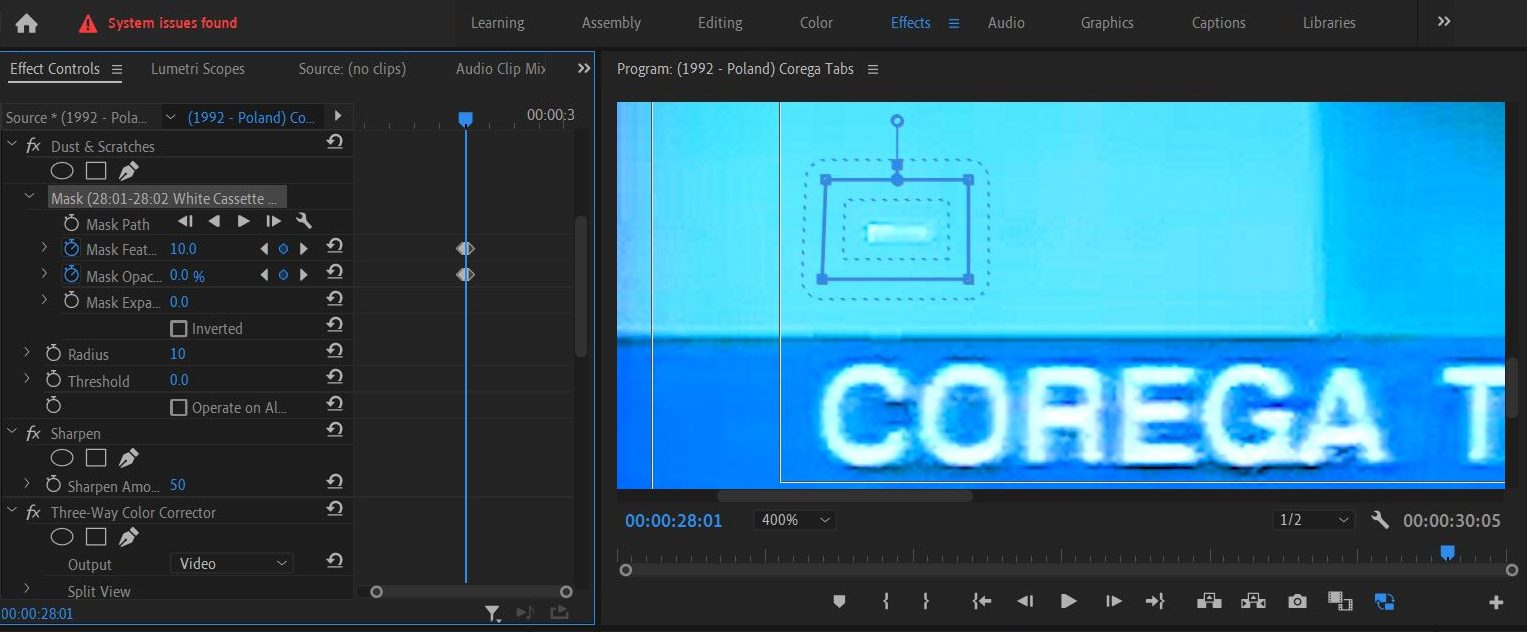Play the program monitor video
Image resolution: width=1527 pixels, height=632 pixels.
(x=1068, y=601)
